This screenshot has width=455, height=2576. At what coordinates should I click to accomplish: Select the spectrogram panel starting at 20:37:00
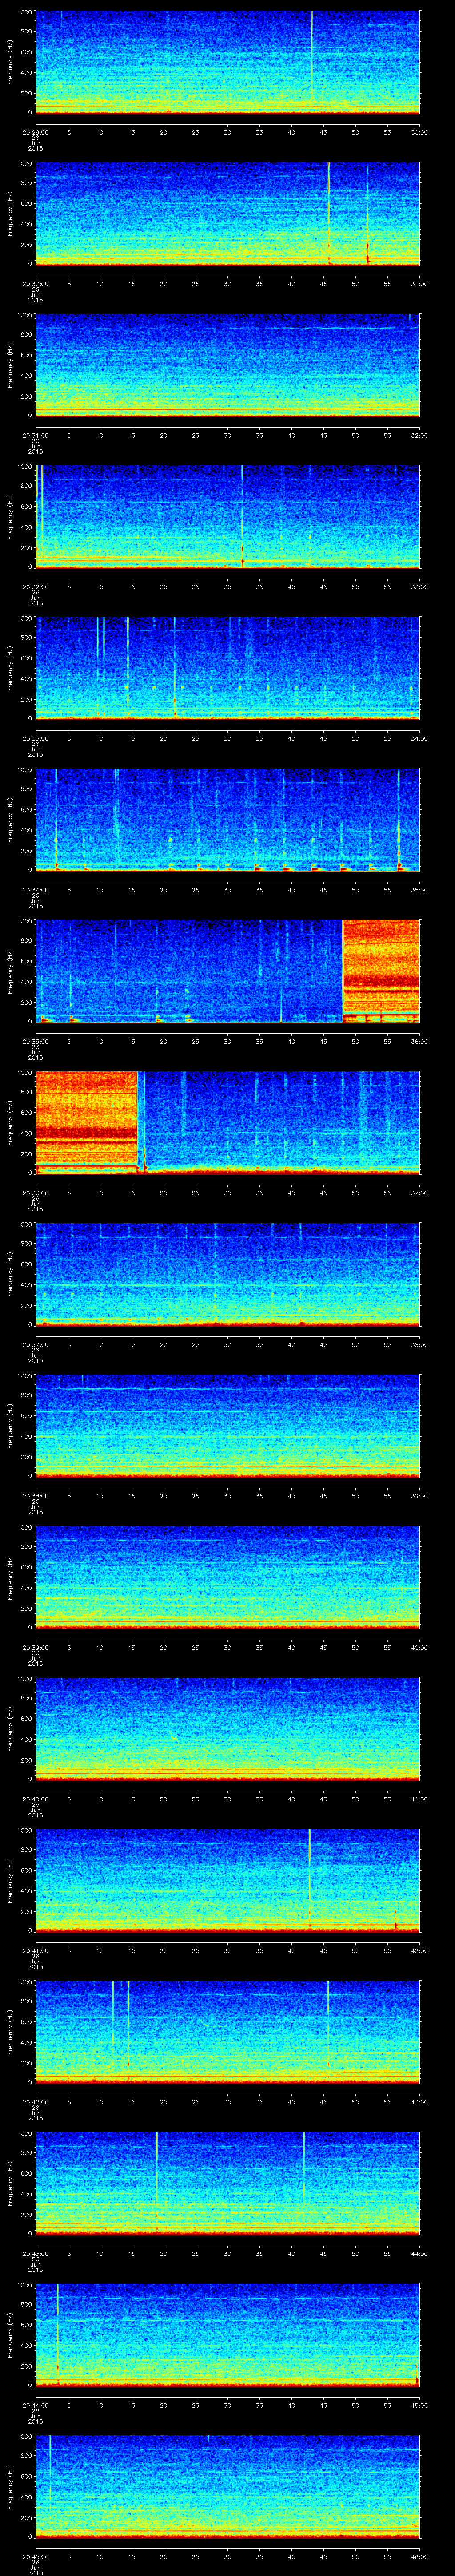click(227, 1273)
